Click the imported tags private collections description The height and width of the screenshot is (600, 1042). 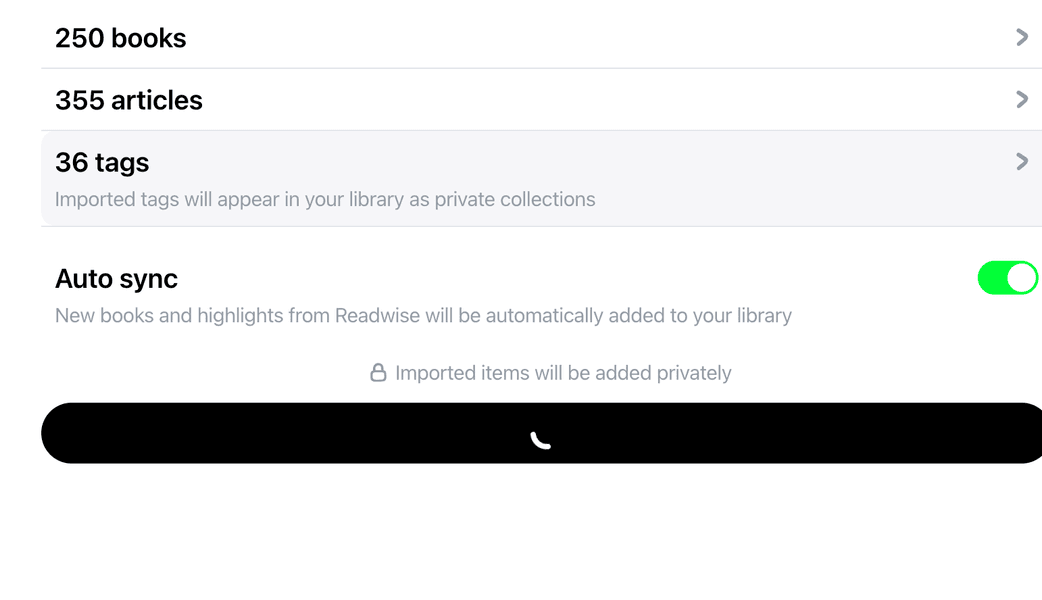[x=325, y=199]
